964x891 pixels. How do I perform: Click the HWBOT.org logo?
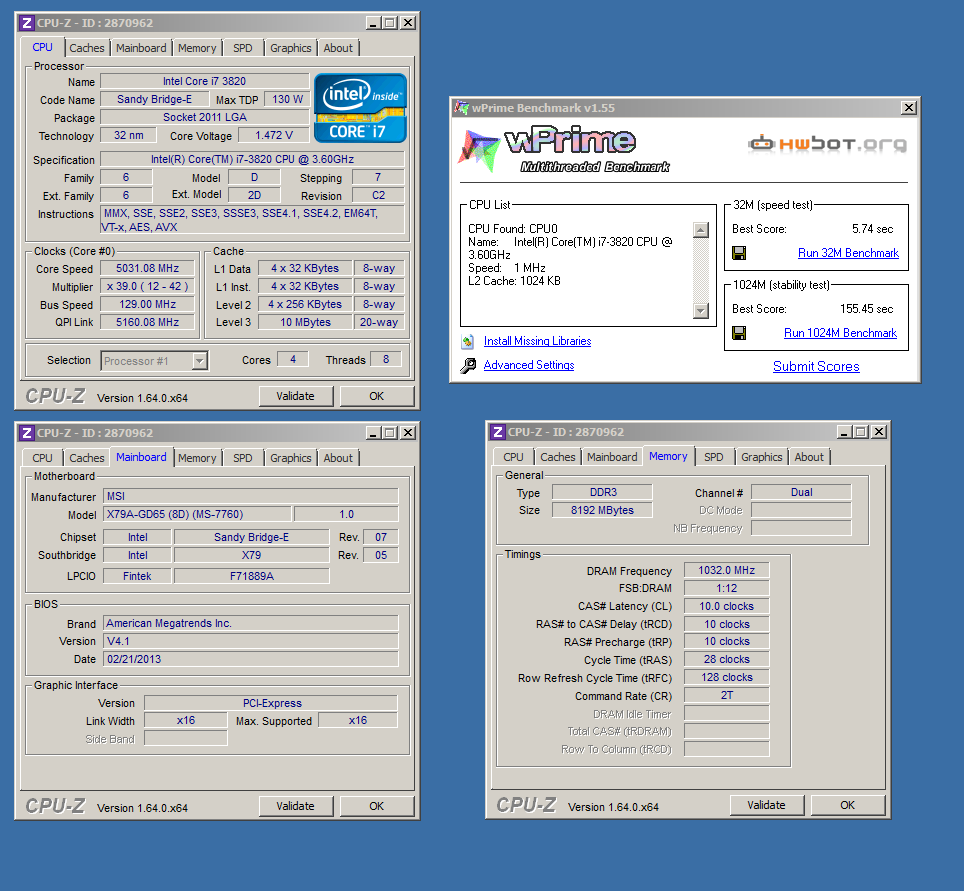(828, 144)
